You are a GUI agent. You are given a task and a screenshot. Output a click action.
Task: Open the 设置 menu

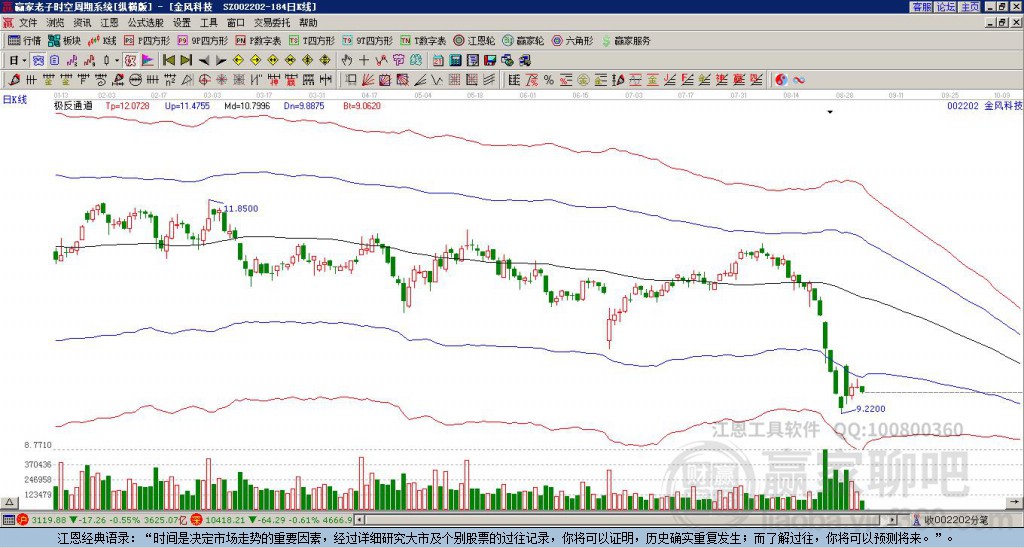[182, 23]
